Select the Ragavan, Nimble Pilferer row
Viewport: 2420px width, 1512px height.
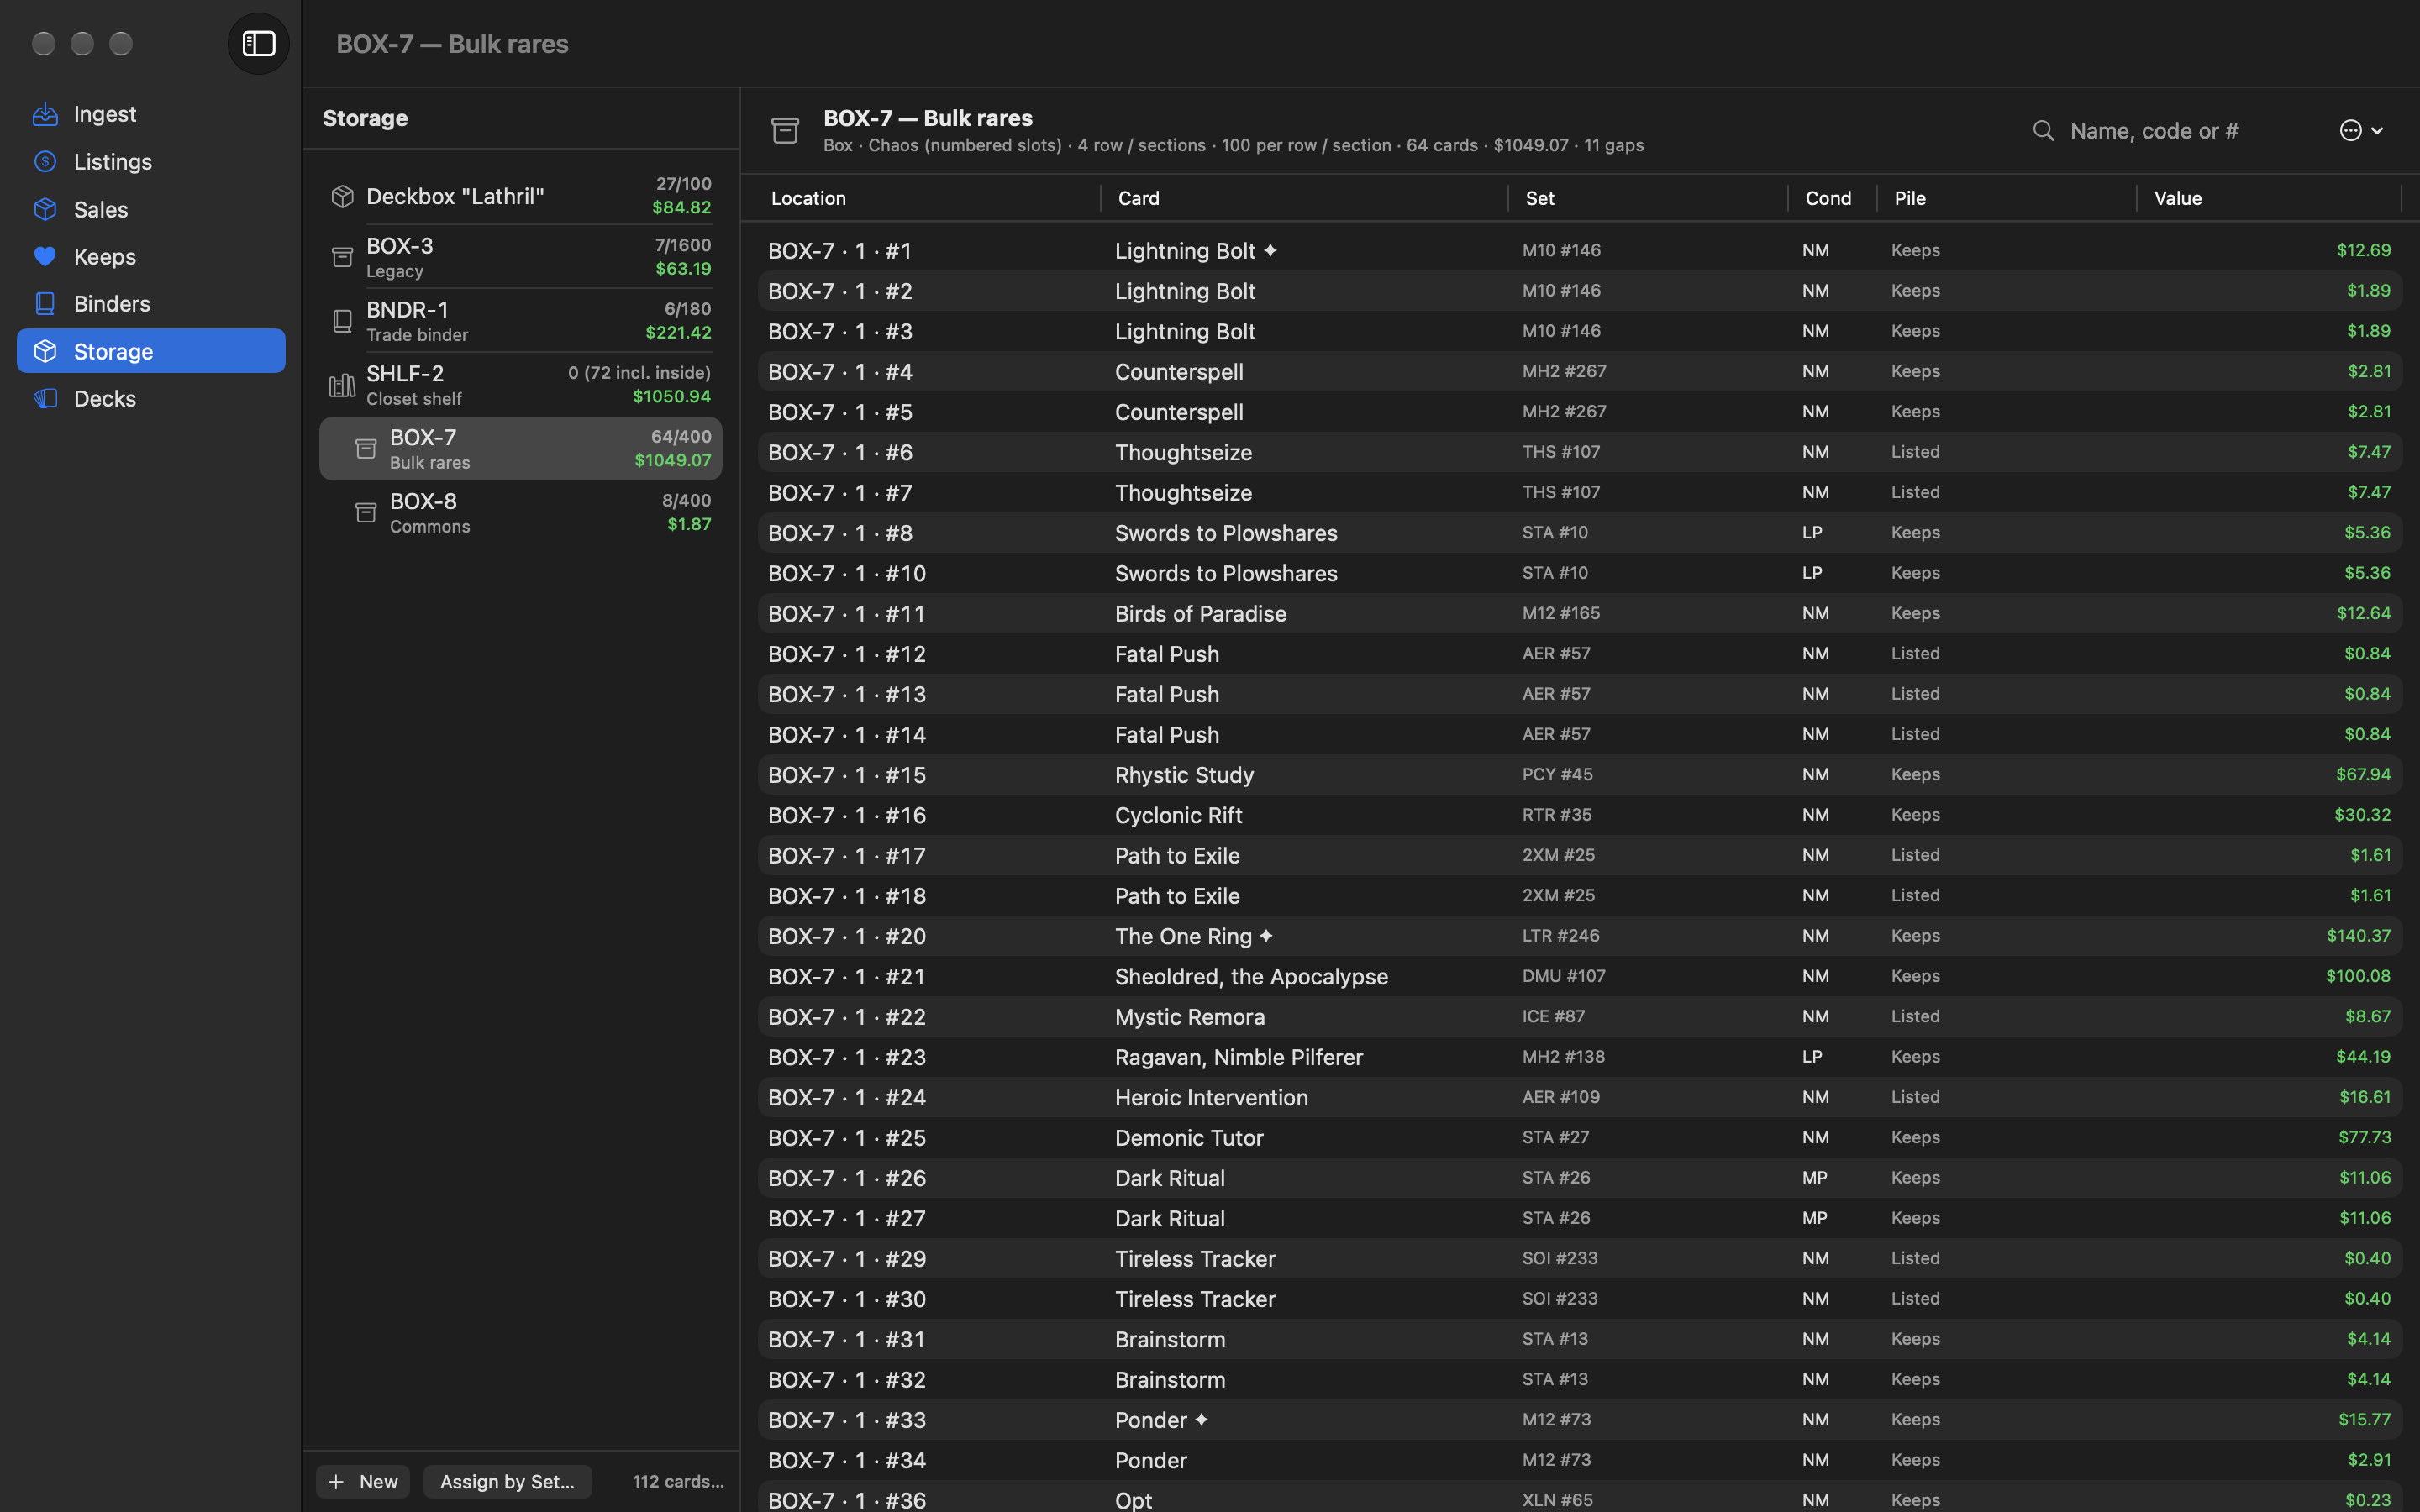click(1580, 1057)
